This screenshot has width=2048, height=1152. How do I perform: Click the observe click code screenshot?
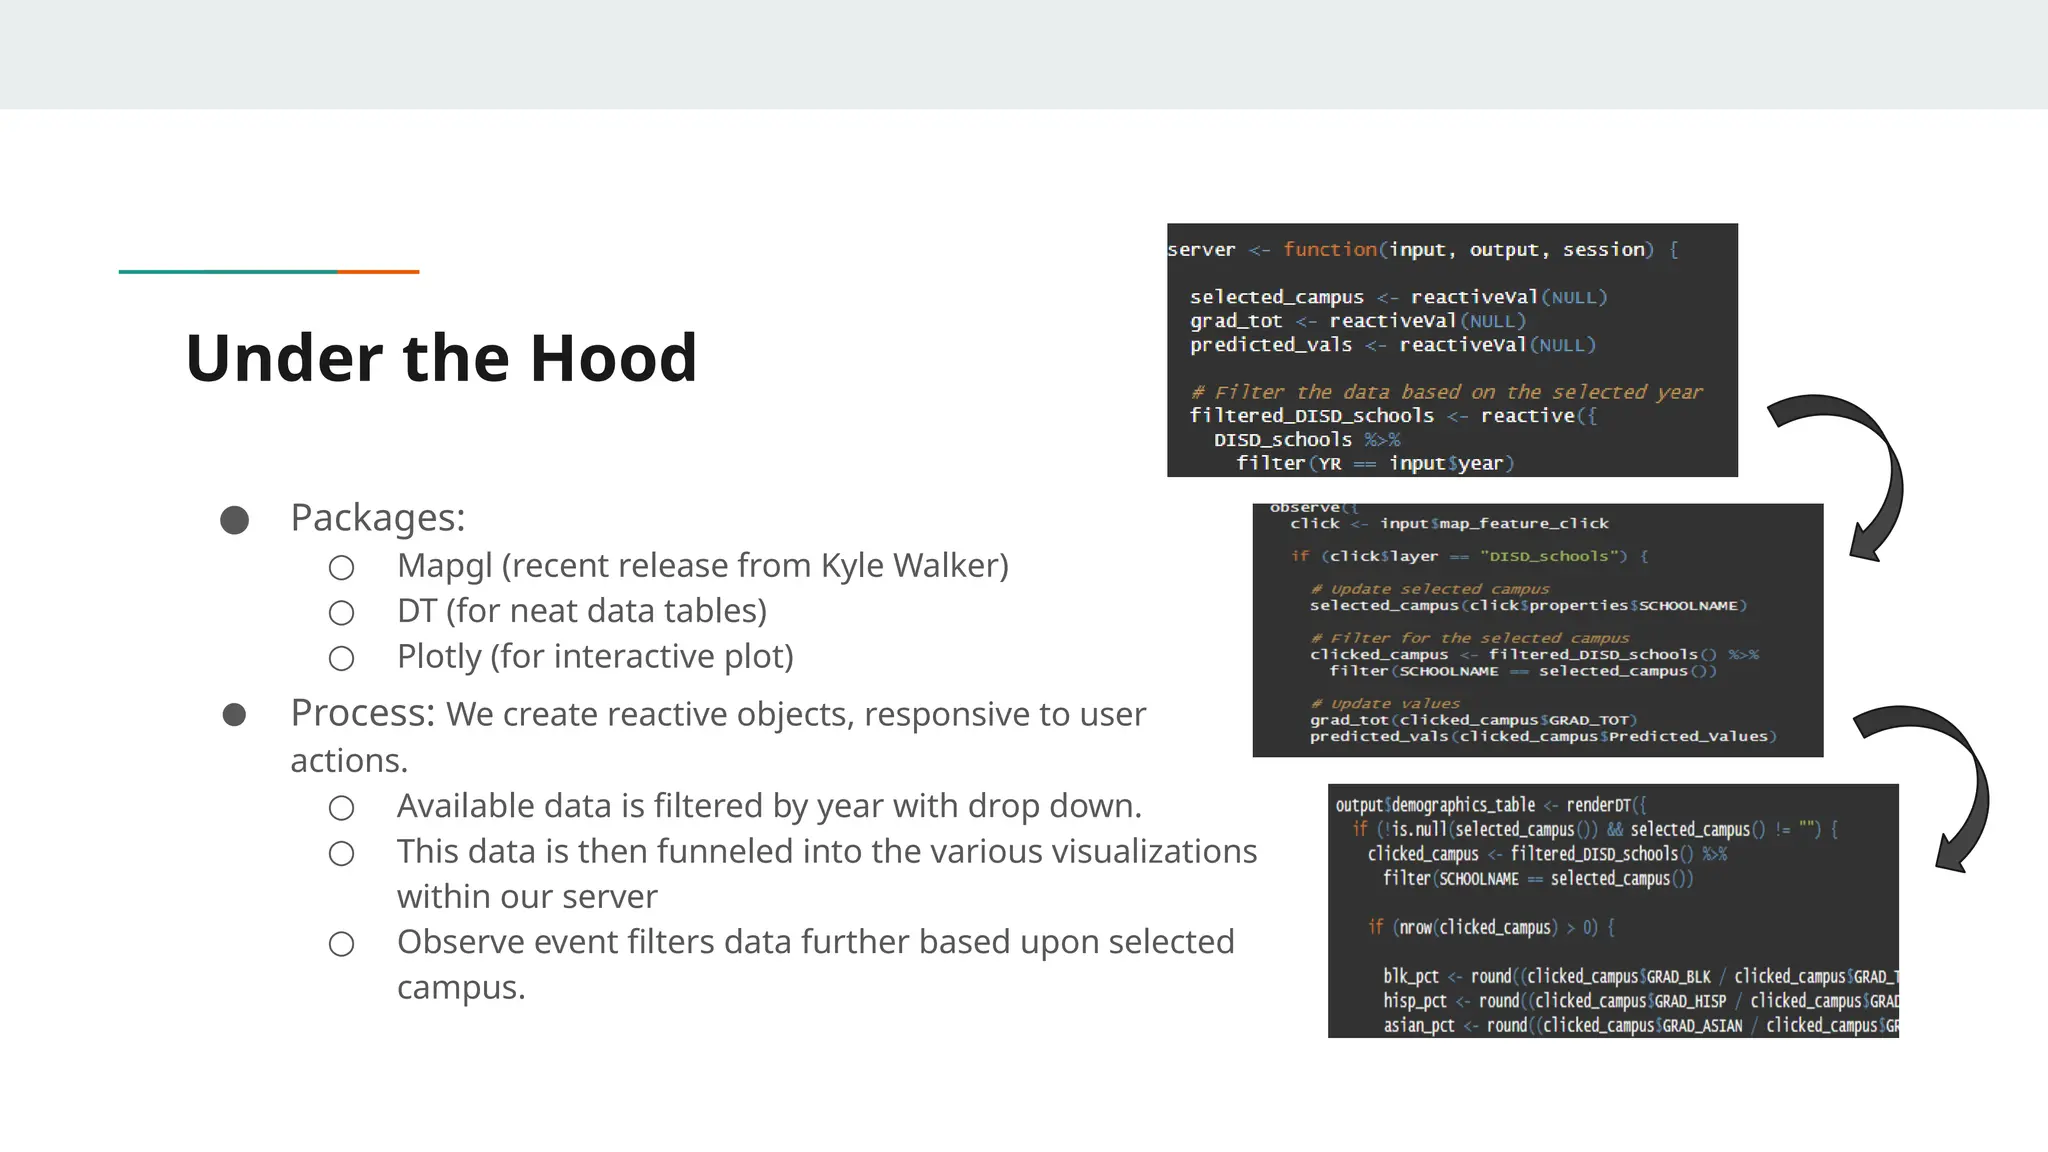click(1537, 630)
